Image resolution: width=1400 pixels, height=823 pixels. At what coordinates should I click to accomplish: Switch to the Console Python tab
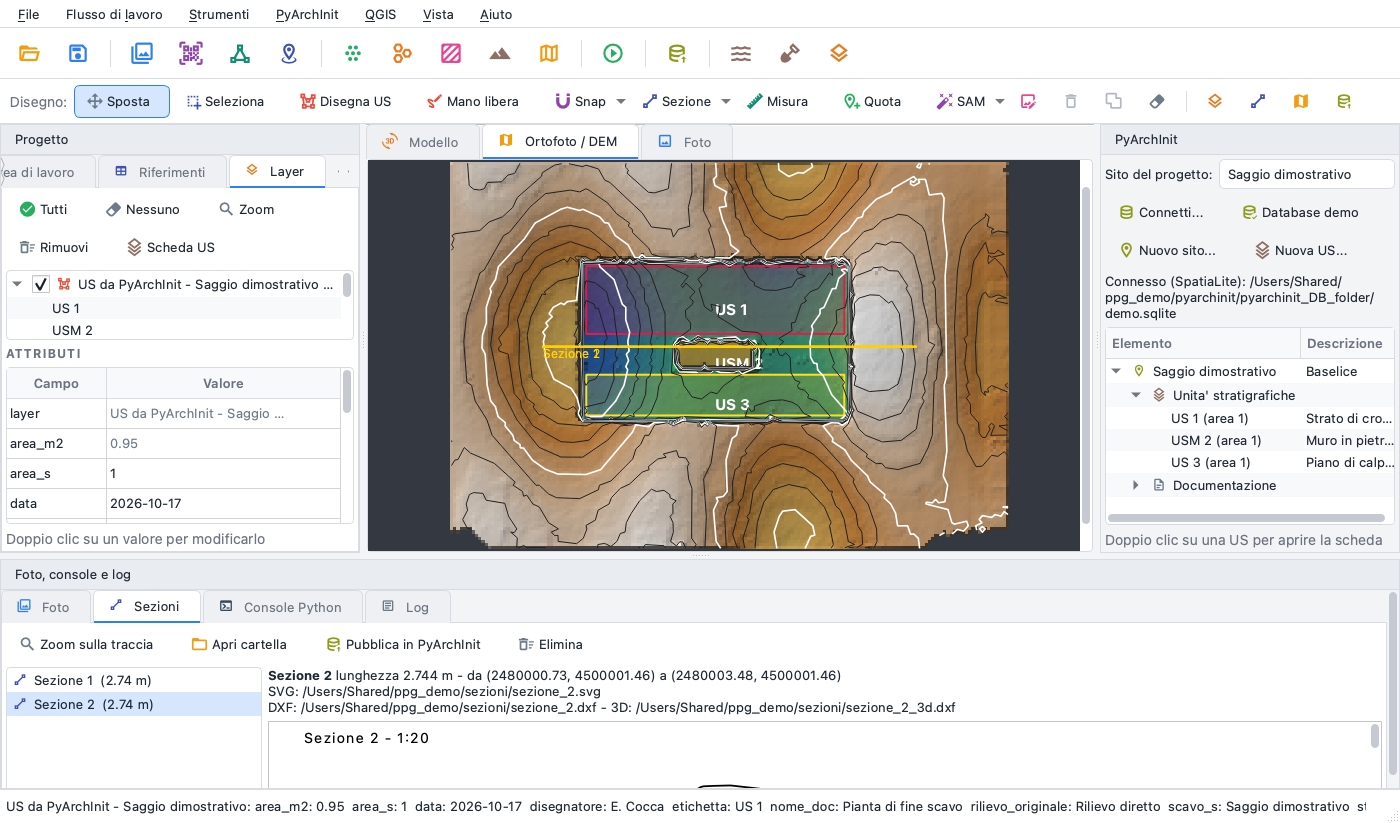[282, 607]
